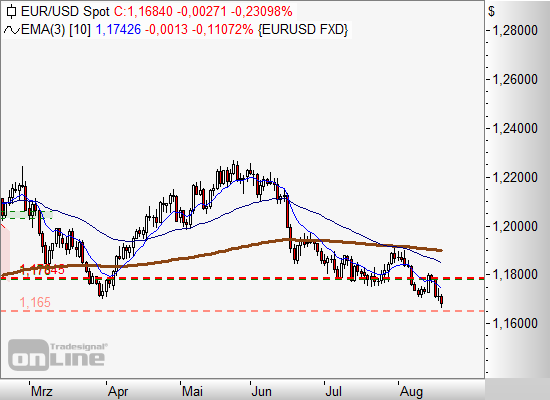Select the 1,17645 red level label

coord(42,270)
